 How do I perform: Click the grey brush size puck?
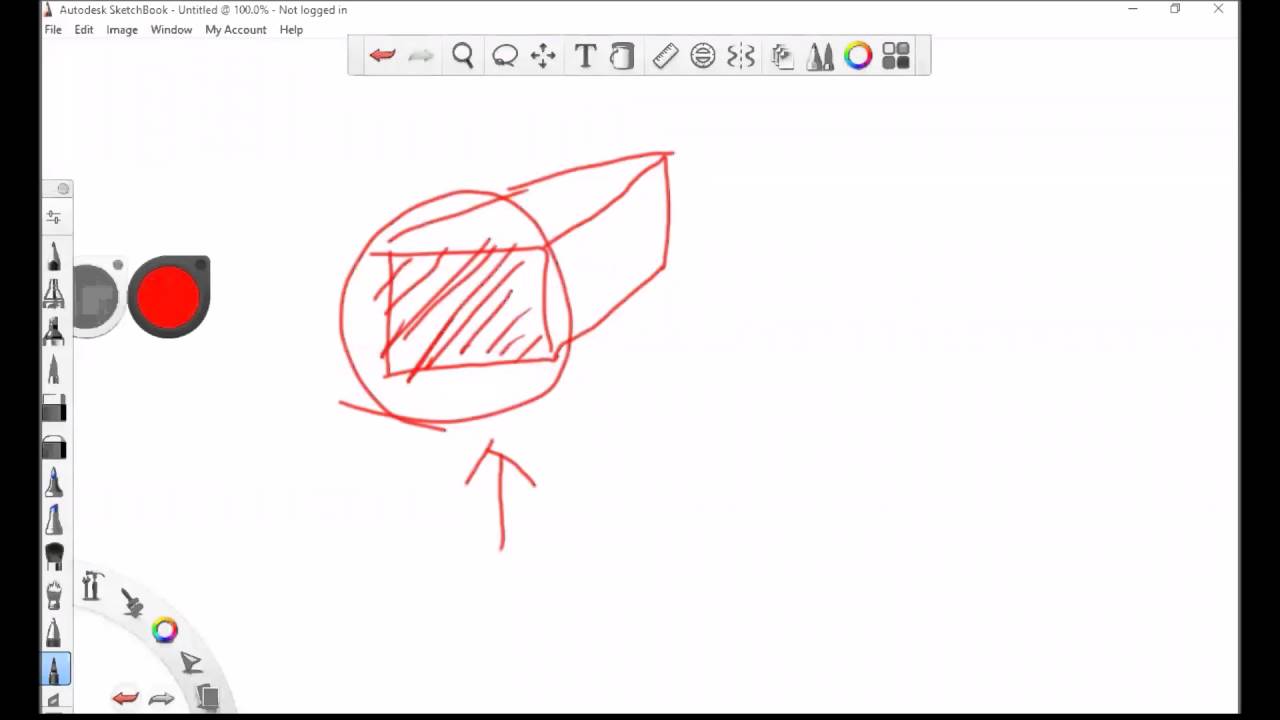point(96,297)
